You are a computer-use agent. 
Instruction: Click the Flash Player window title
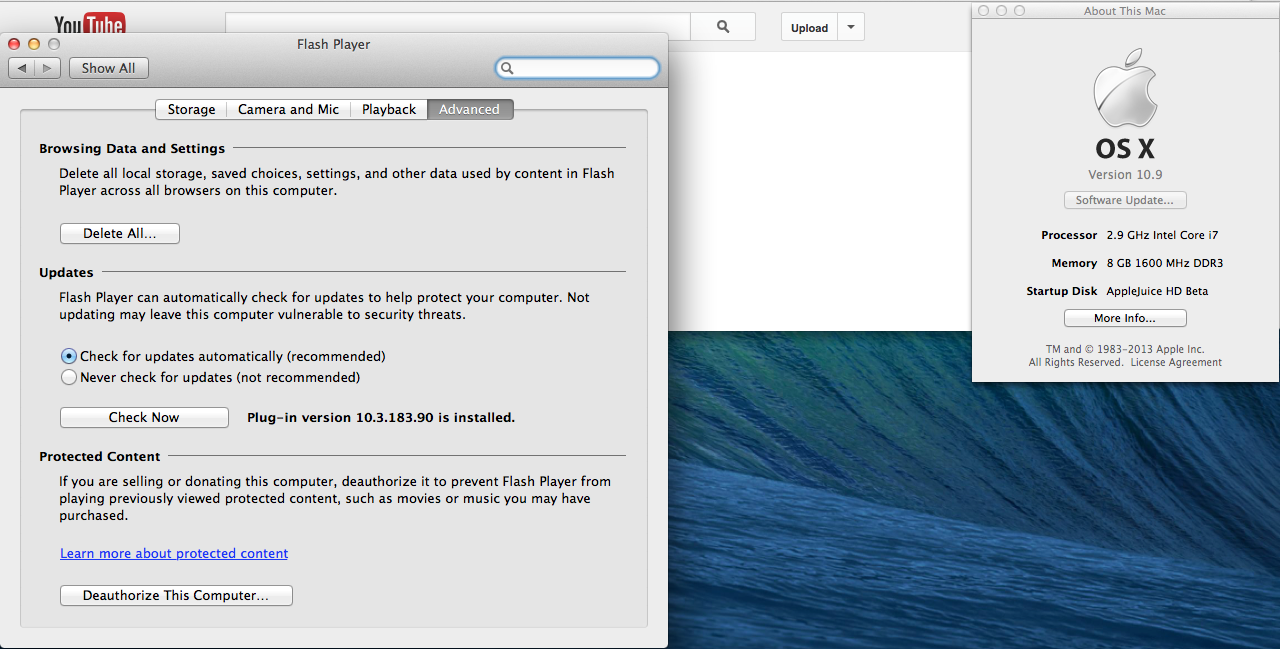pyautogui.click(x=334, y=44)
